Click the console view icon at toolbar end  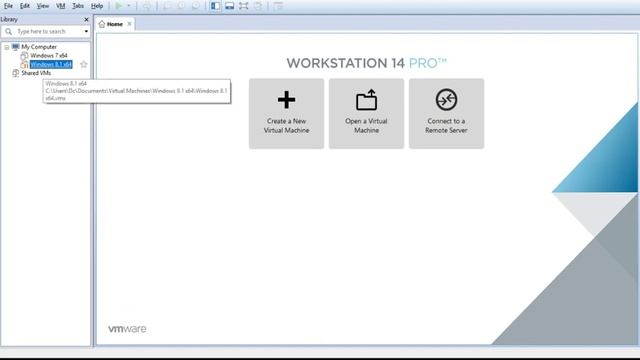click(x=278, y=6)
